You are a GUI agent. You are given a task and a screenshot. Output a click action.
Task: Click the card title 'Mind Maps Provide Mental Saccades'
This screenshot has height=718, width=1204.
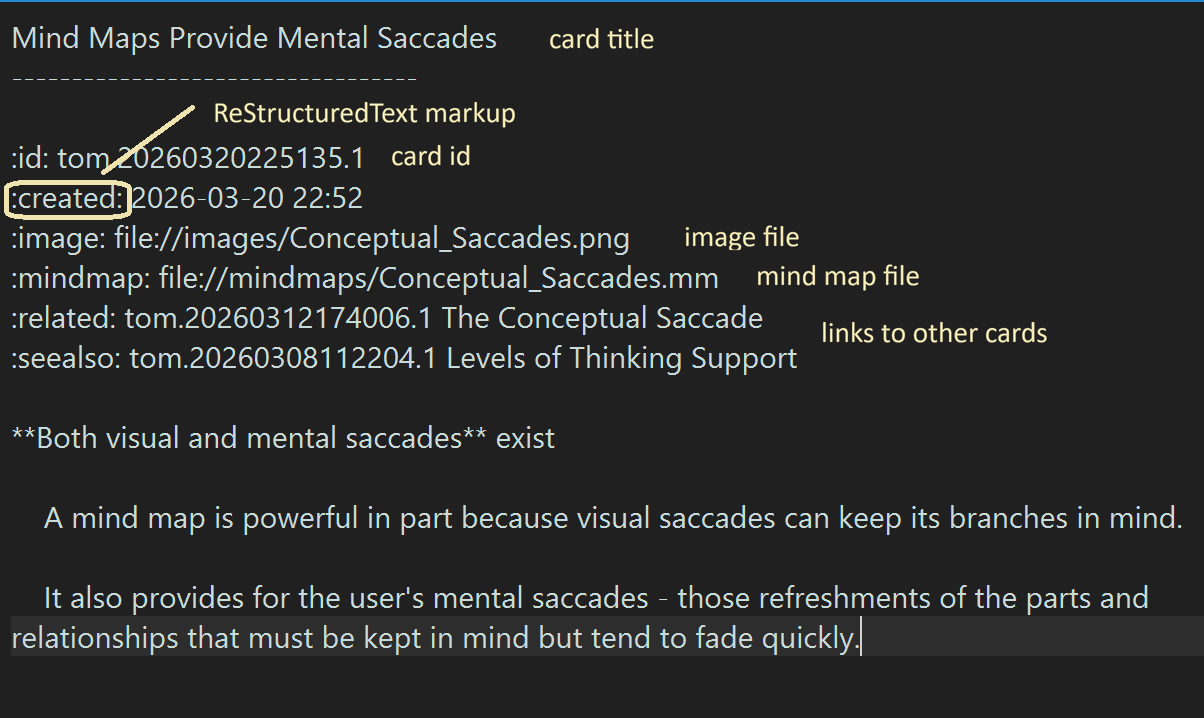pyautogui.click(x=254, y=38)
